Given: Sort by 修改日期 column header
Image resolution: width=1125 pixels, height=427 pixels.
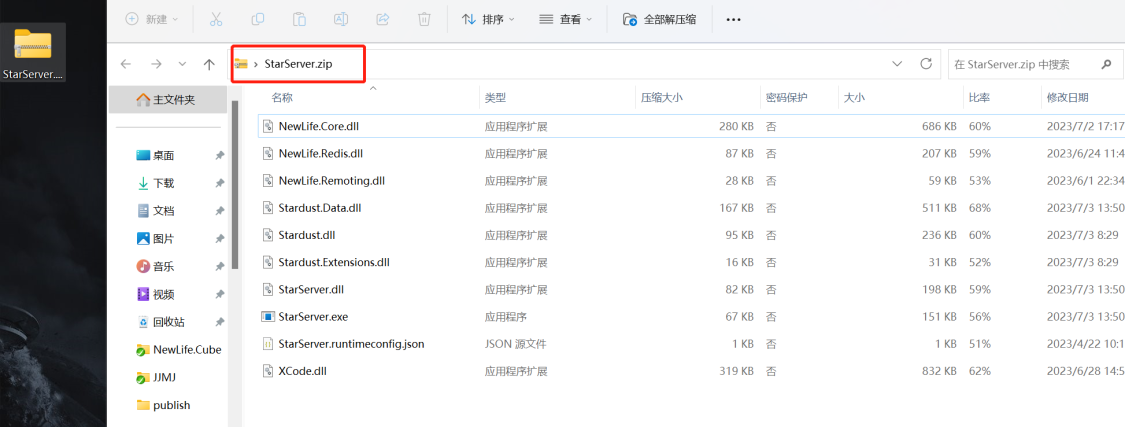Looking at the screenshot, I should point(1068,98).
